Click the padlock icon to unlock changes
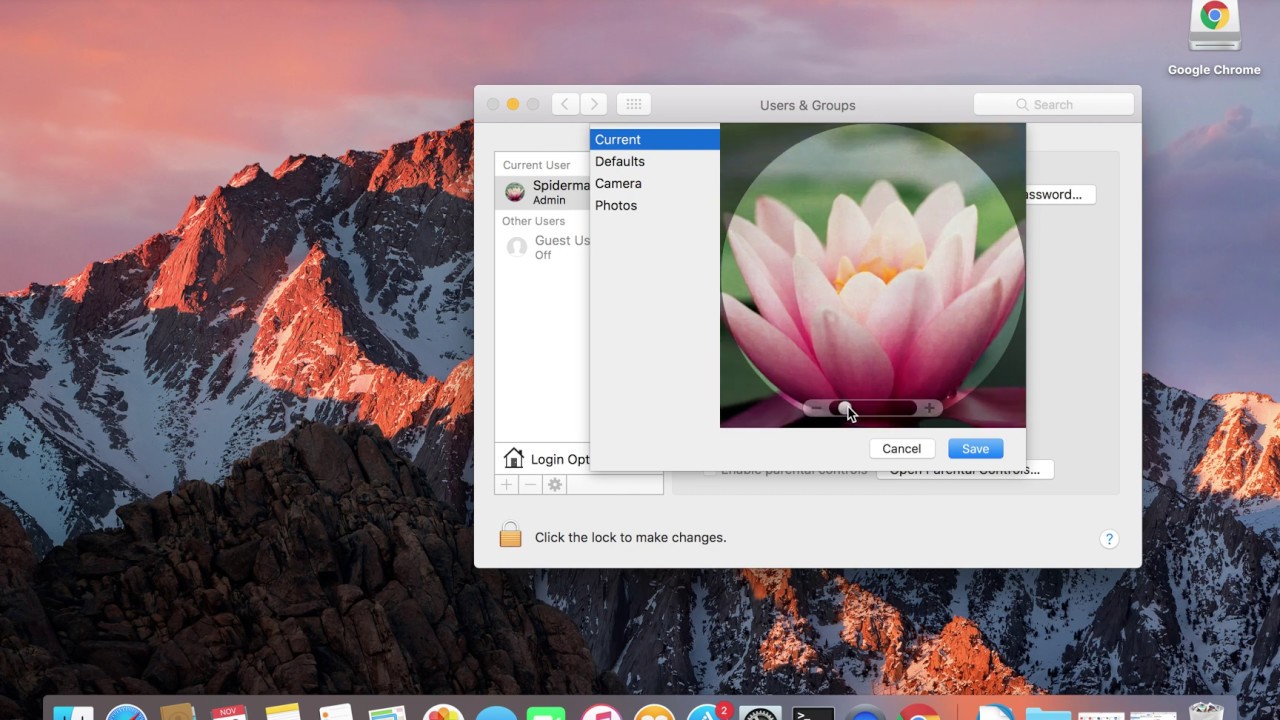 click(x=510, y=535)
